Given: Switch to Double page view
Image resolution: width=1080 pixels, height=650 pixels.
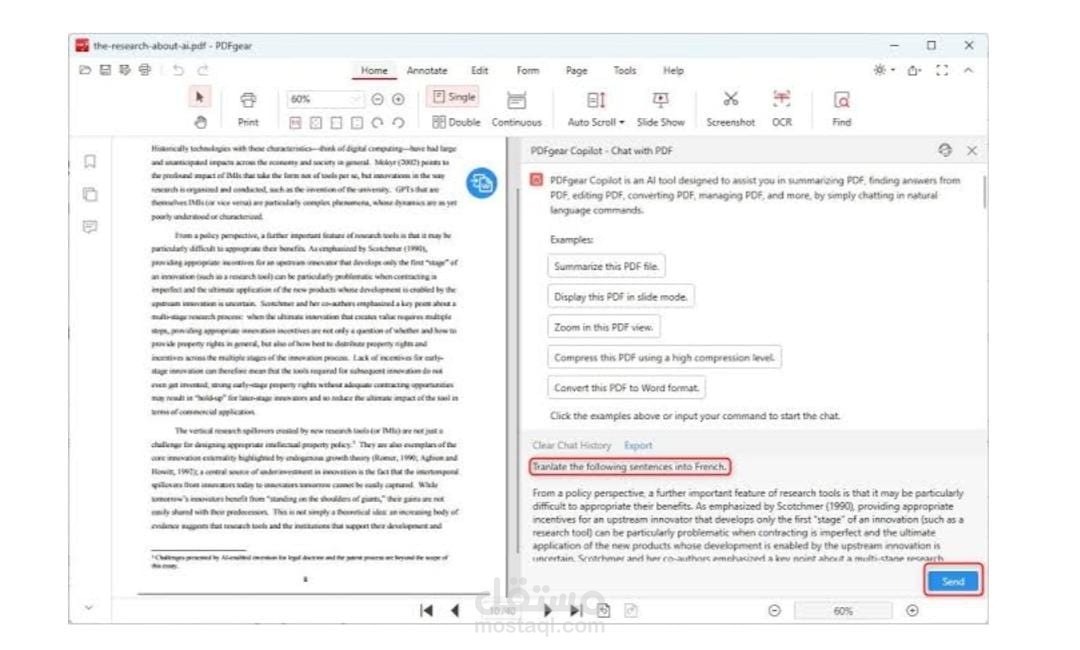Looking at the screenshot, I should point(456,122).
